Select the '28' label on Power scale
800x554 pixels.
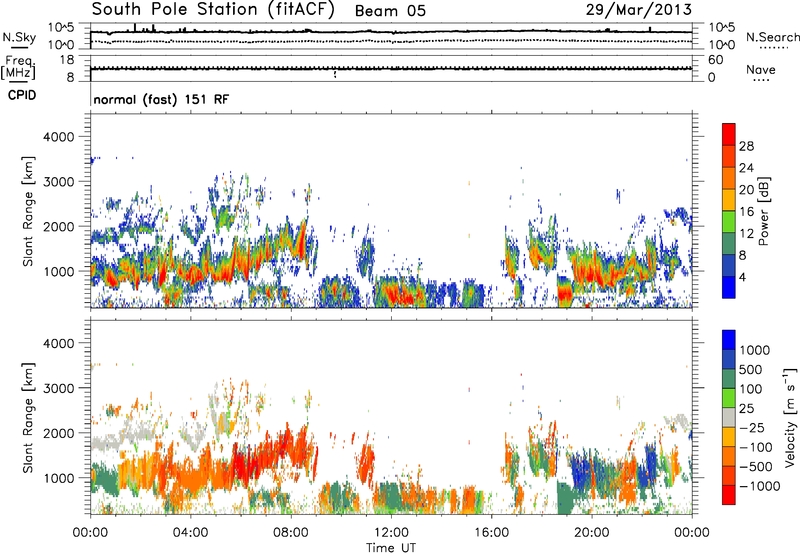746,146
